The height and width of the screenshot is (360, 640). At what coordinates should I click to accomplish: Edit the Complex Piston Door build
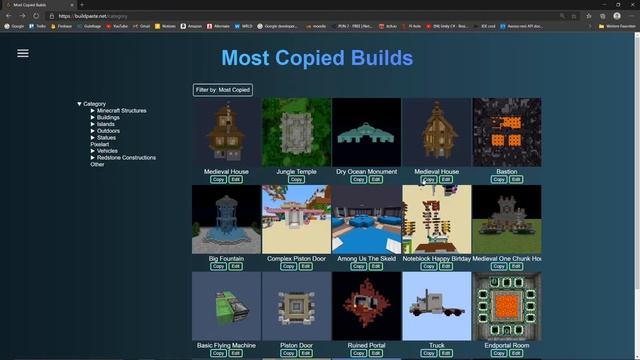pyautogui.click(x=305, y=267)
